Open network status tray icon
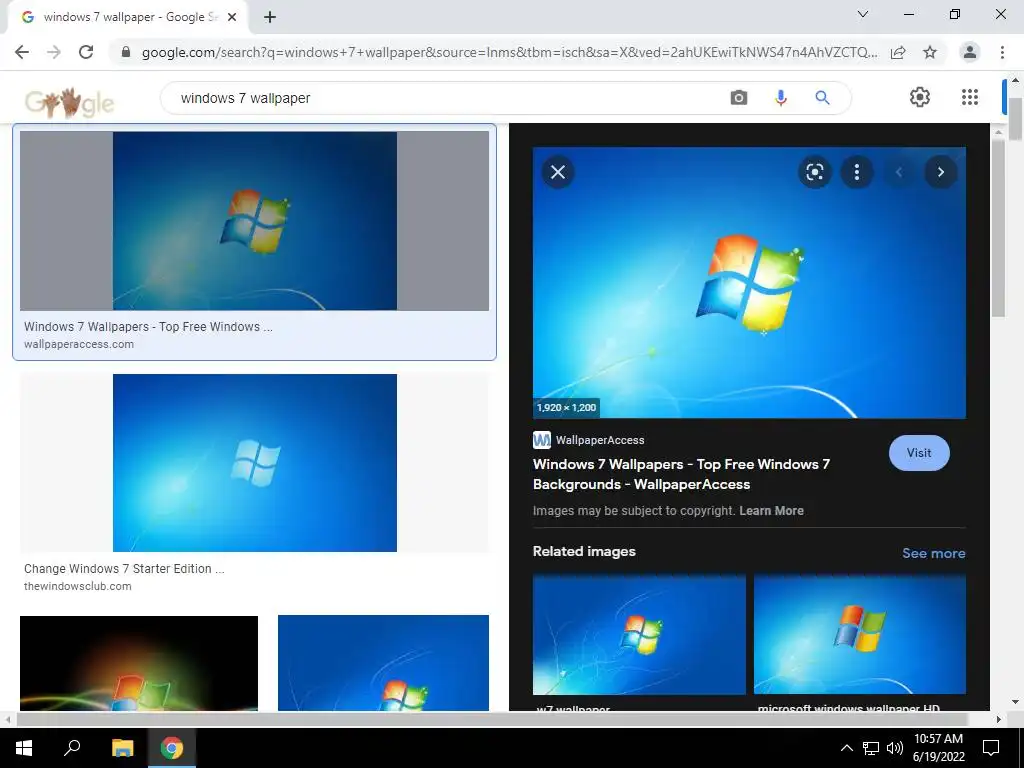This screenshot has width=1024, height=768. click(x=871, y=748)
